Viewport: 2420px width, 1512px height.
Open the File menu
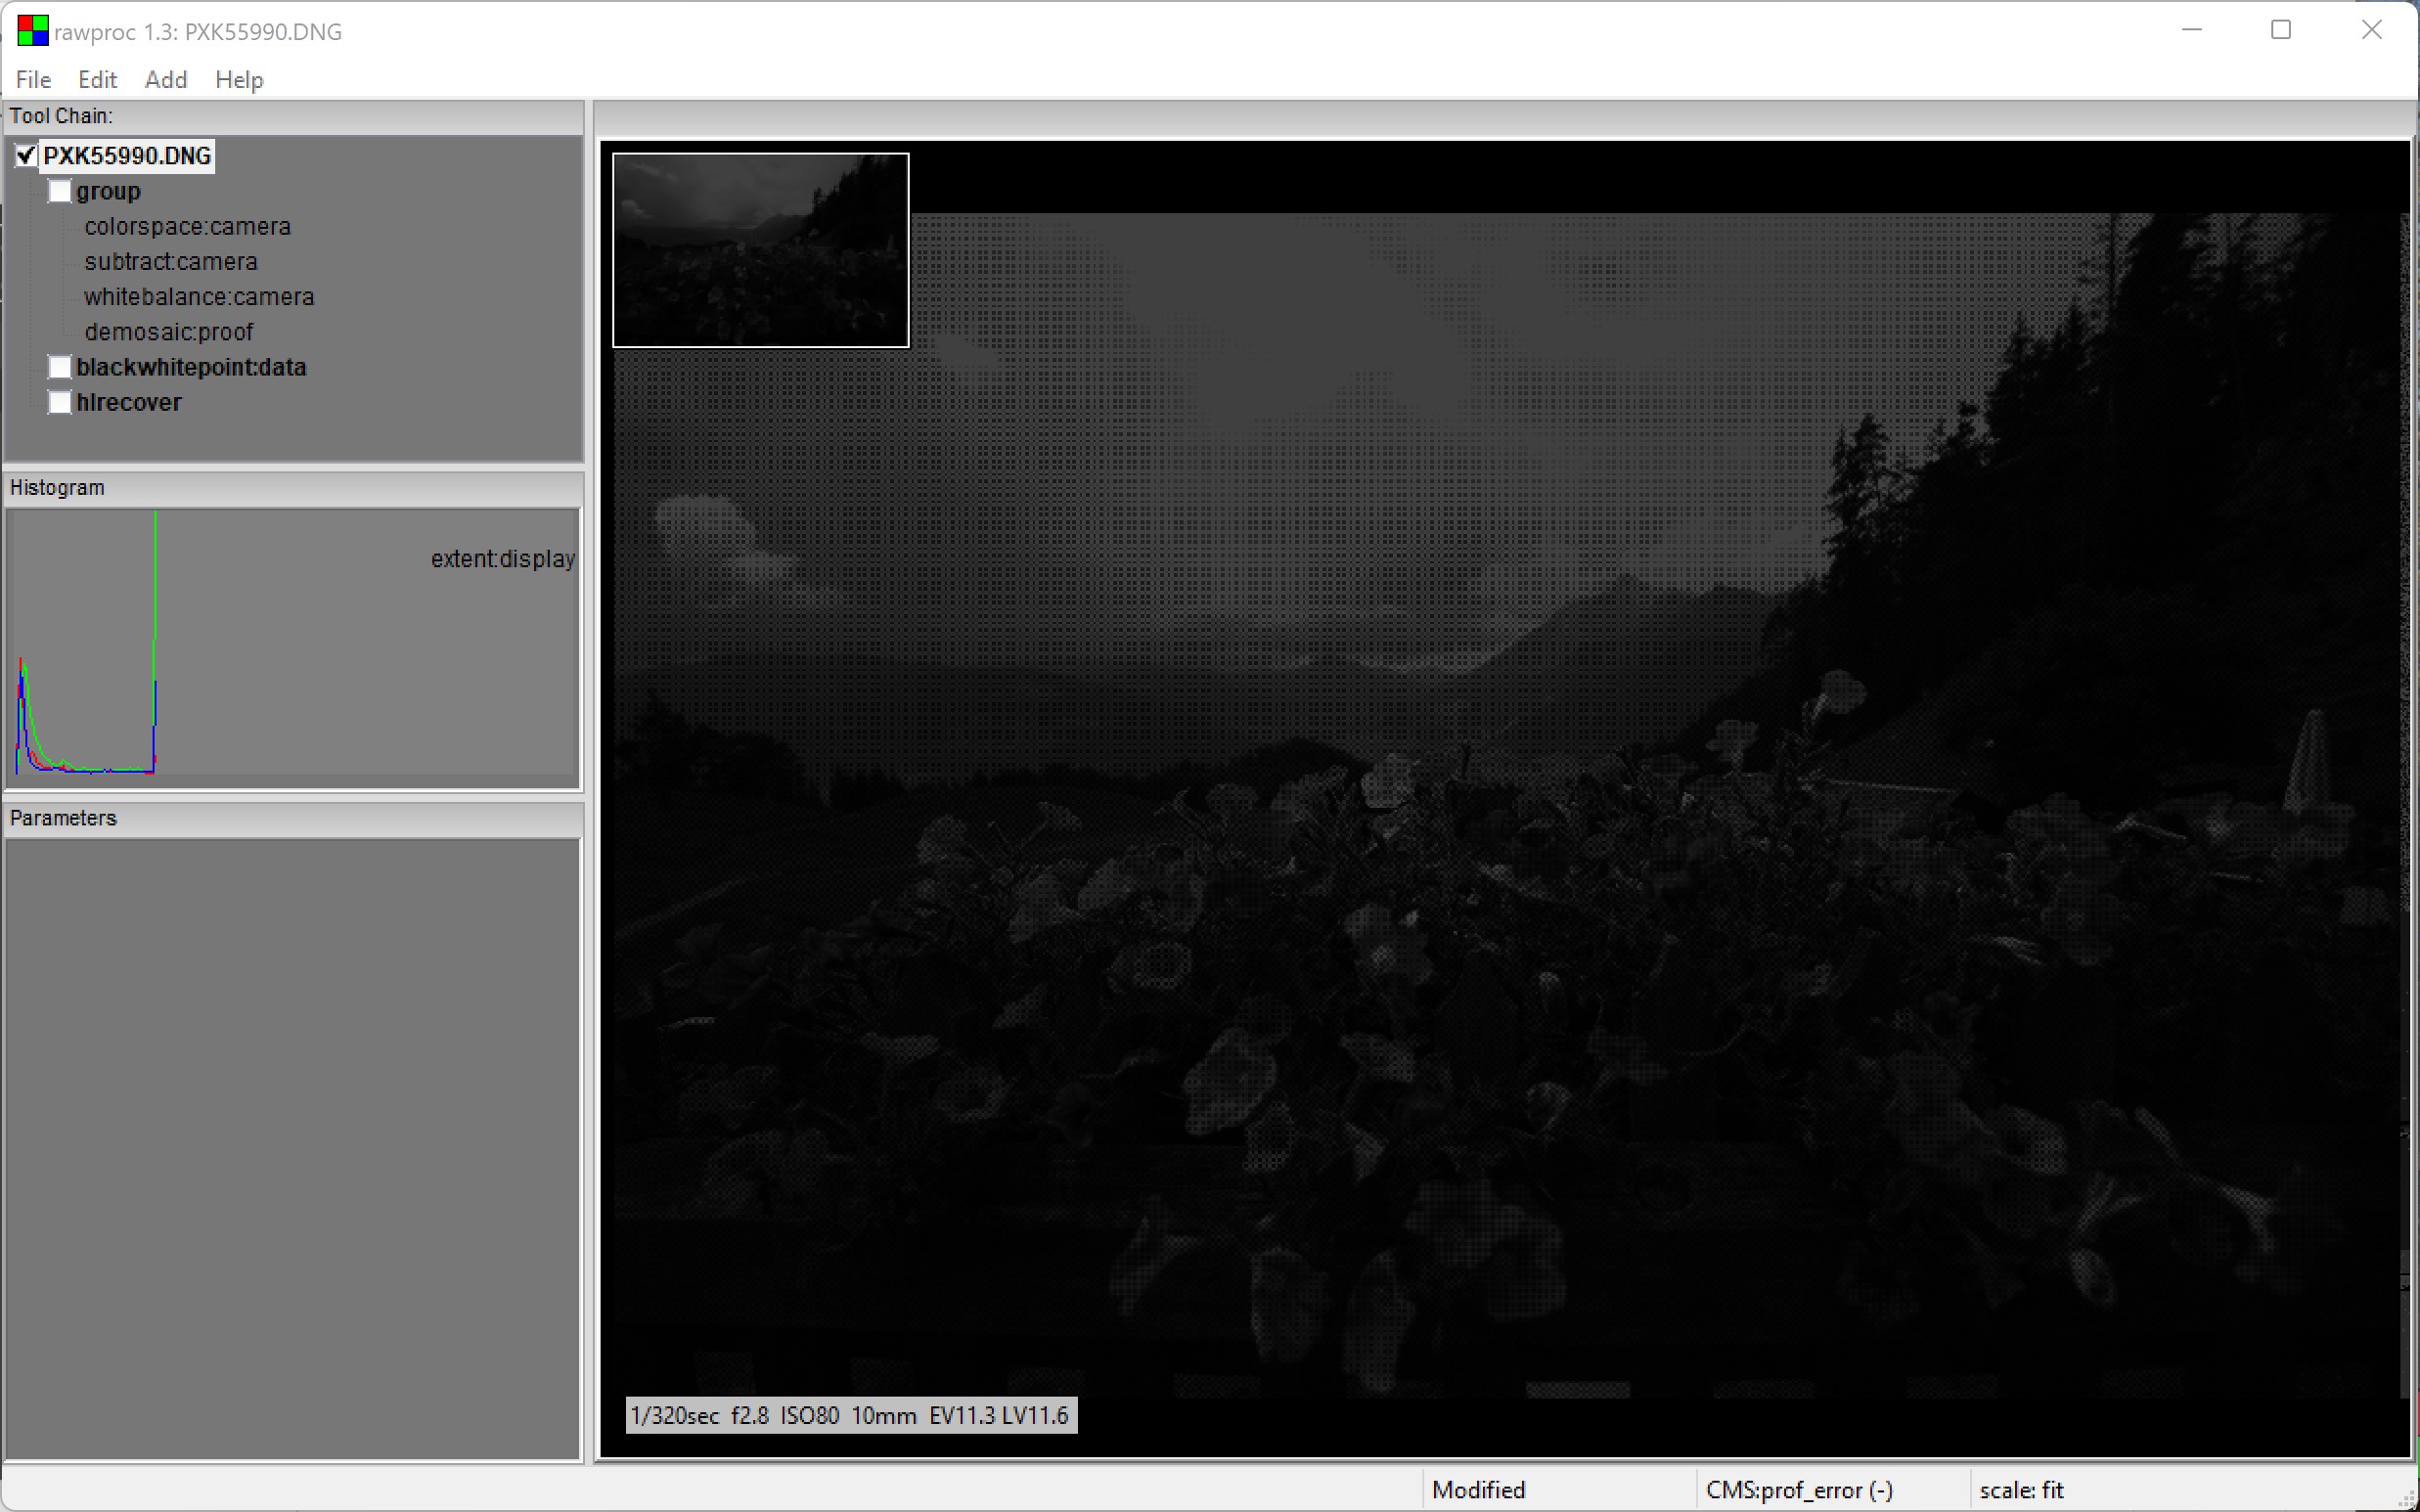[x=33, y=80]
